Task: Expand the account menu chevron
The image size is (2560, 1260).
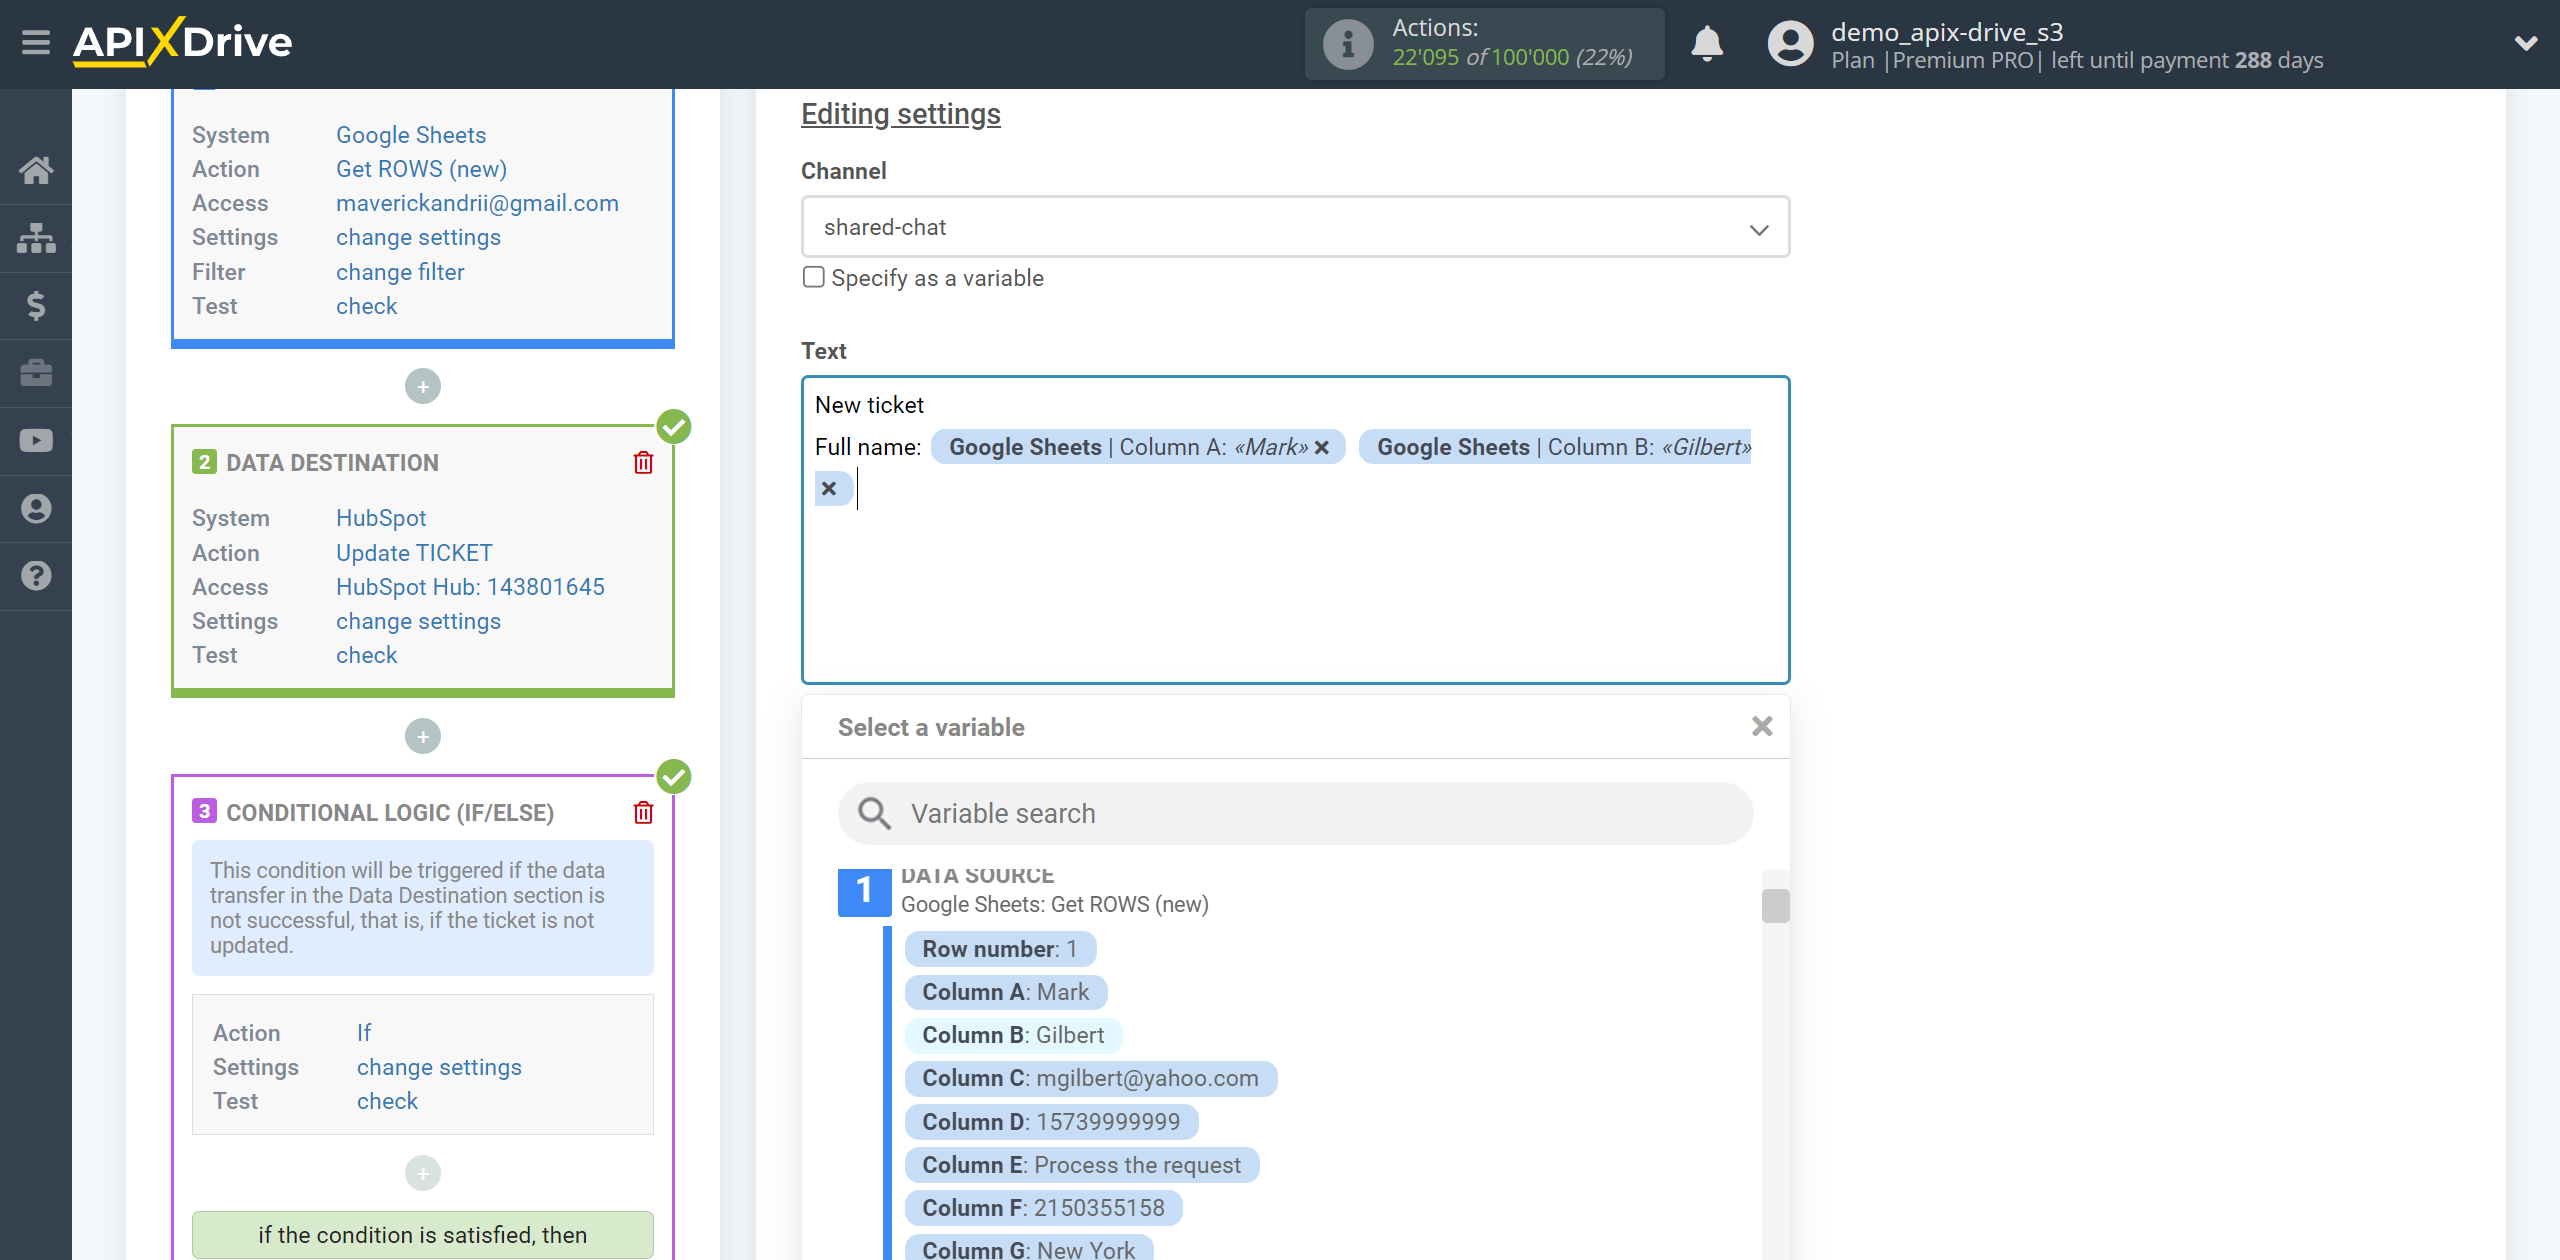Action: 2526,43
